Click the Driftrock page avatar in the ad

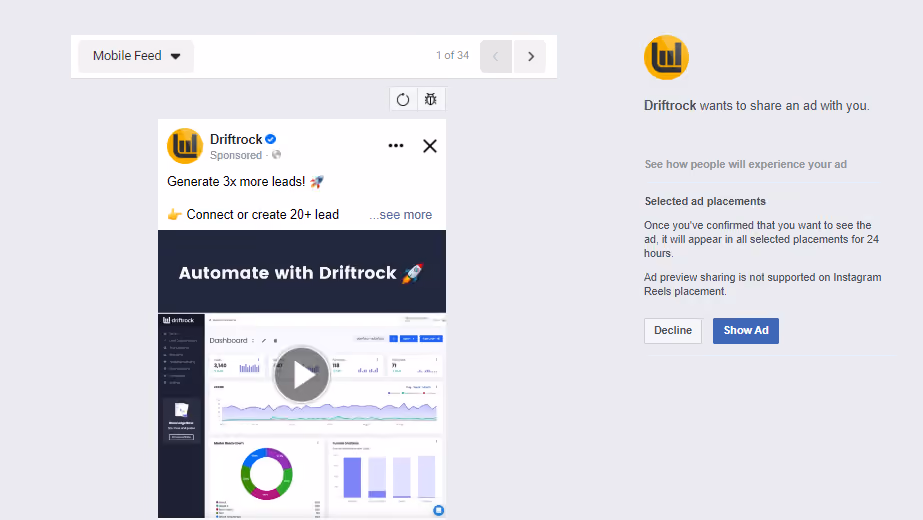click(x=185, y=145)
